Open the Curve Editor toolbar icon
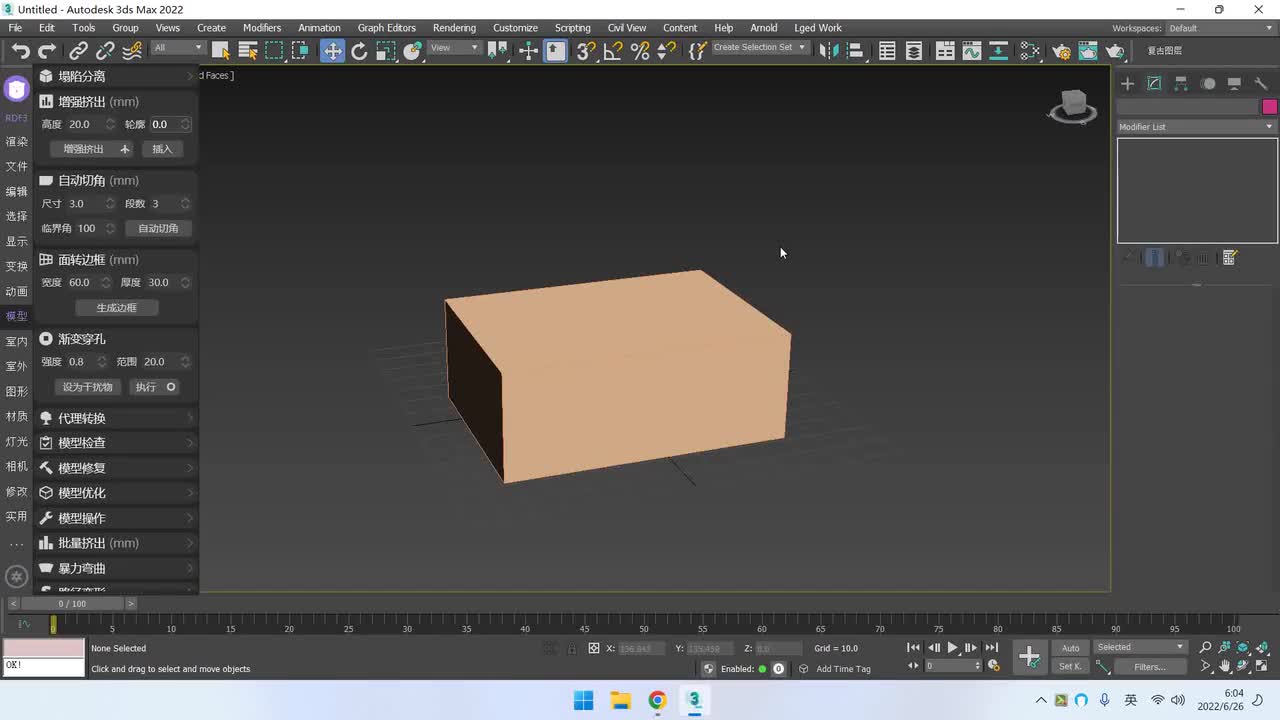Viewport: 1280px width, 720px height. [x=971, y=51]
